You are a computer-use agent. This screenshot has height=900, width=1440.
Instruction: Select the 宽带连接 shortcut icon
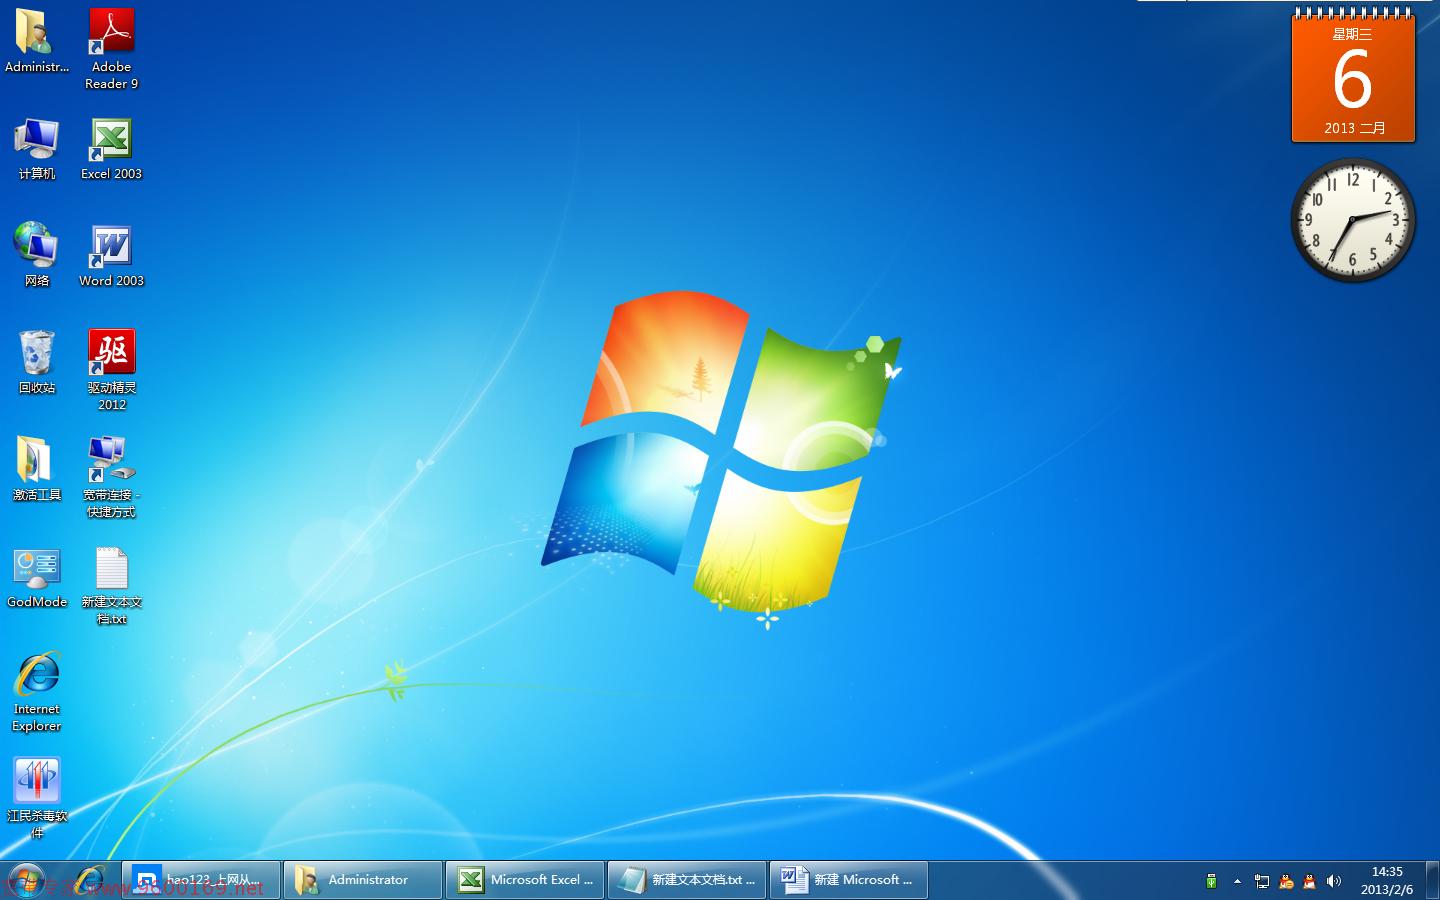point(111,477)
